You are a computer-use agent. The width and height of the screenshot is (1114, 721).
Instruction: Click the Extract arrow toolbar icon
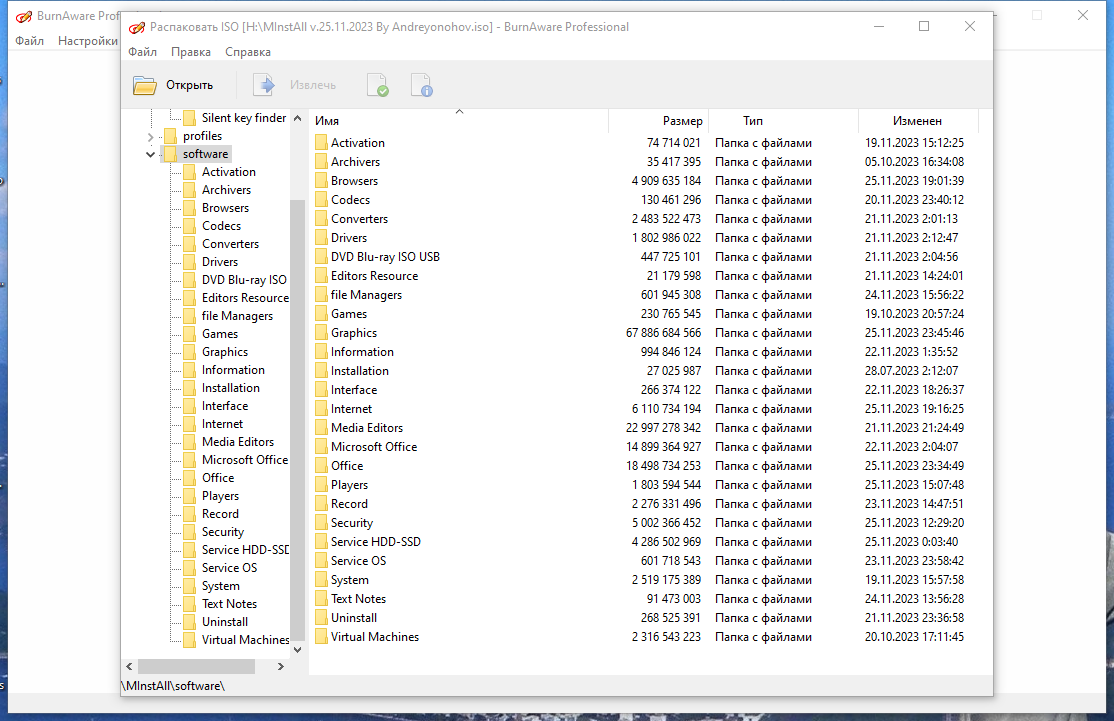click(x=264, y=85)
